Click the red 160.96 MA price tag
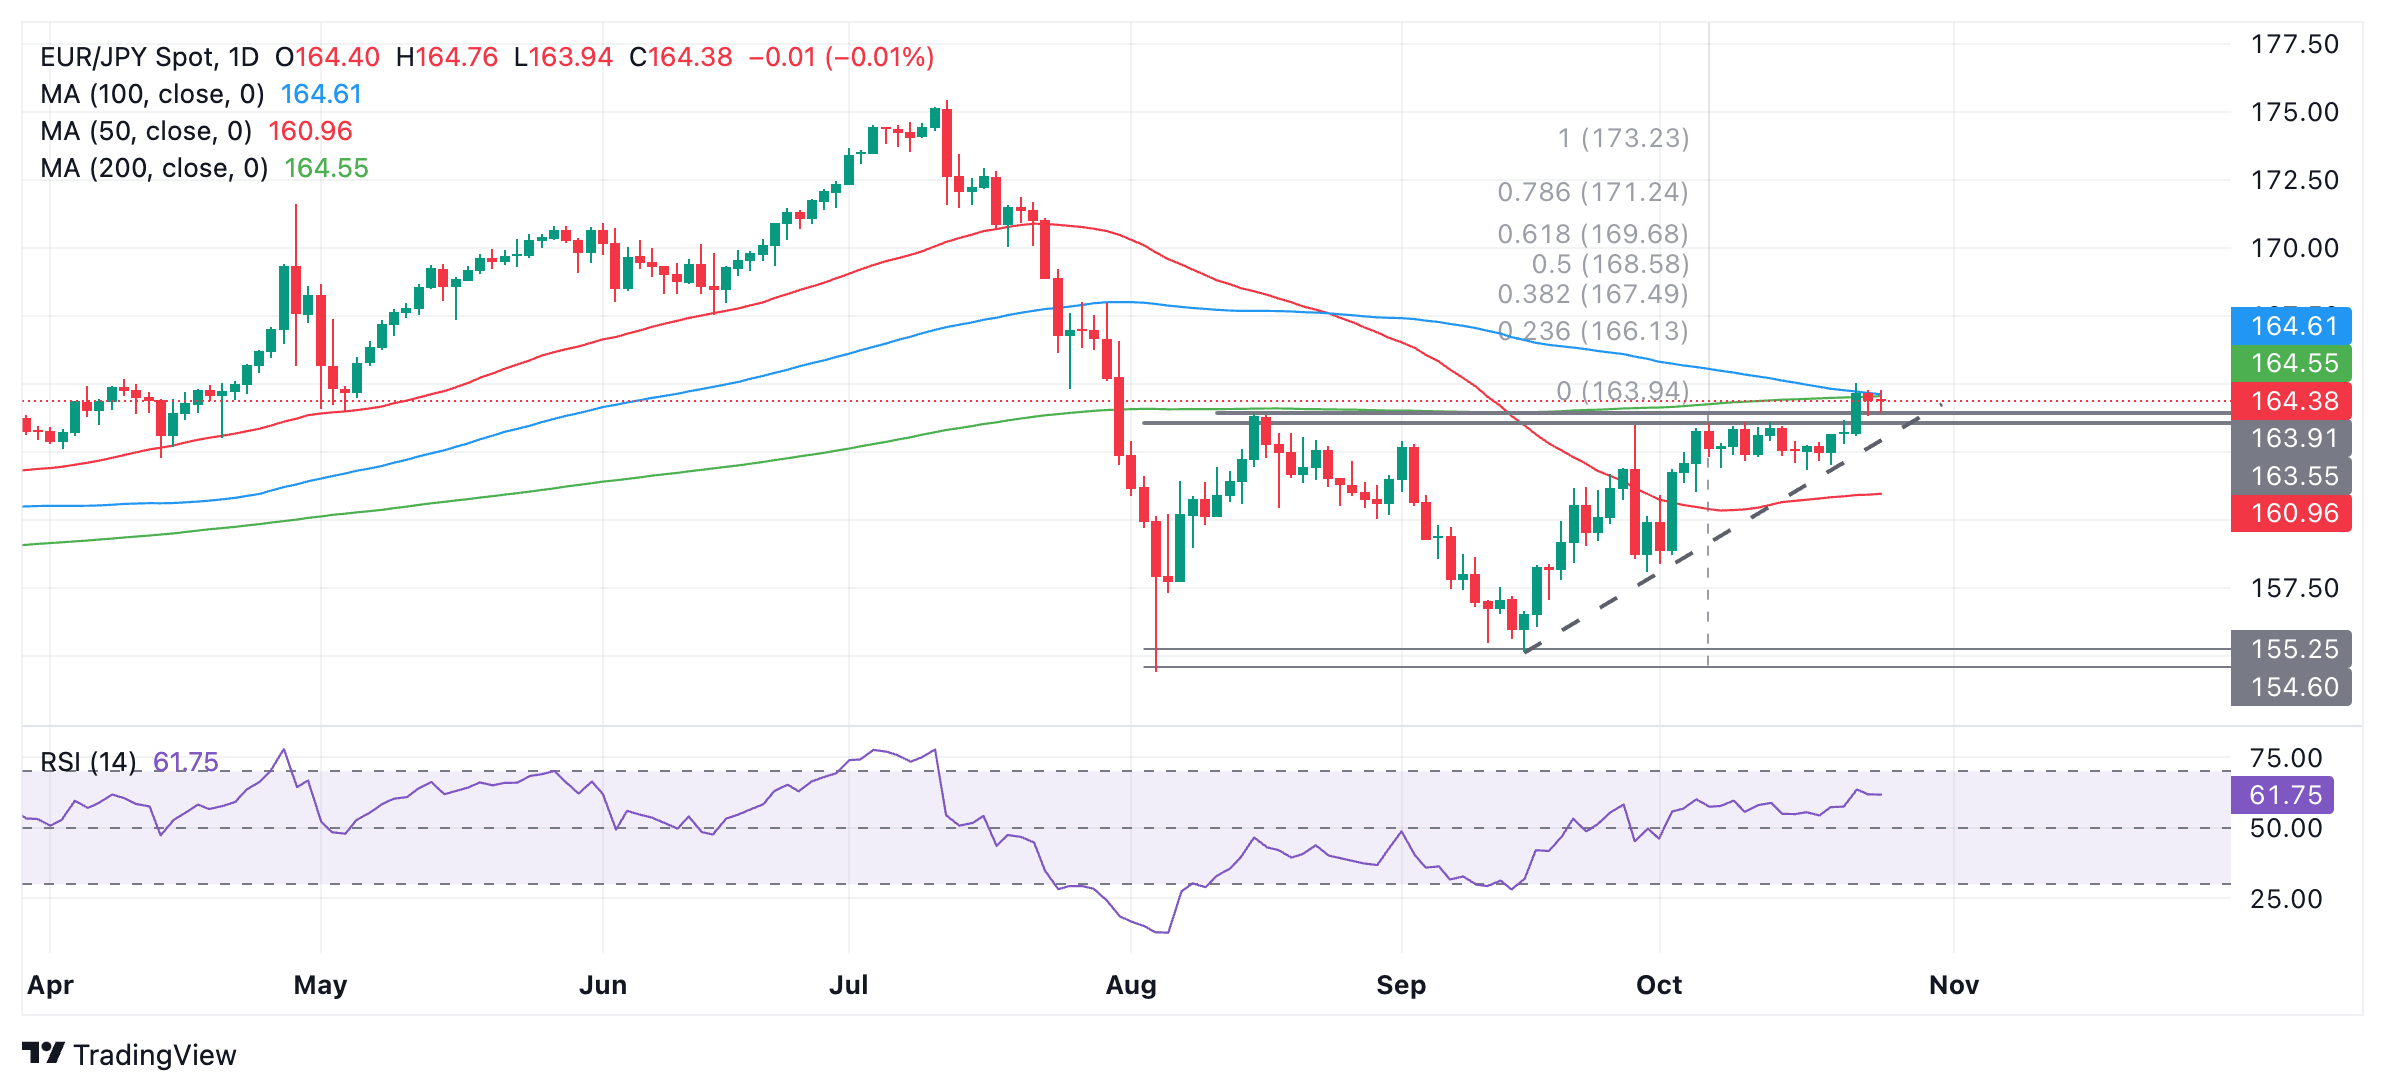 pos(2290,513)
